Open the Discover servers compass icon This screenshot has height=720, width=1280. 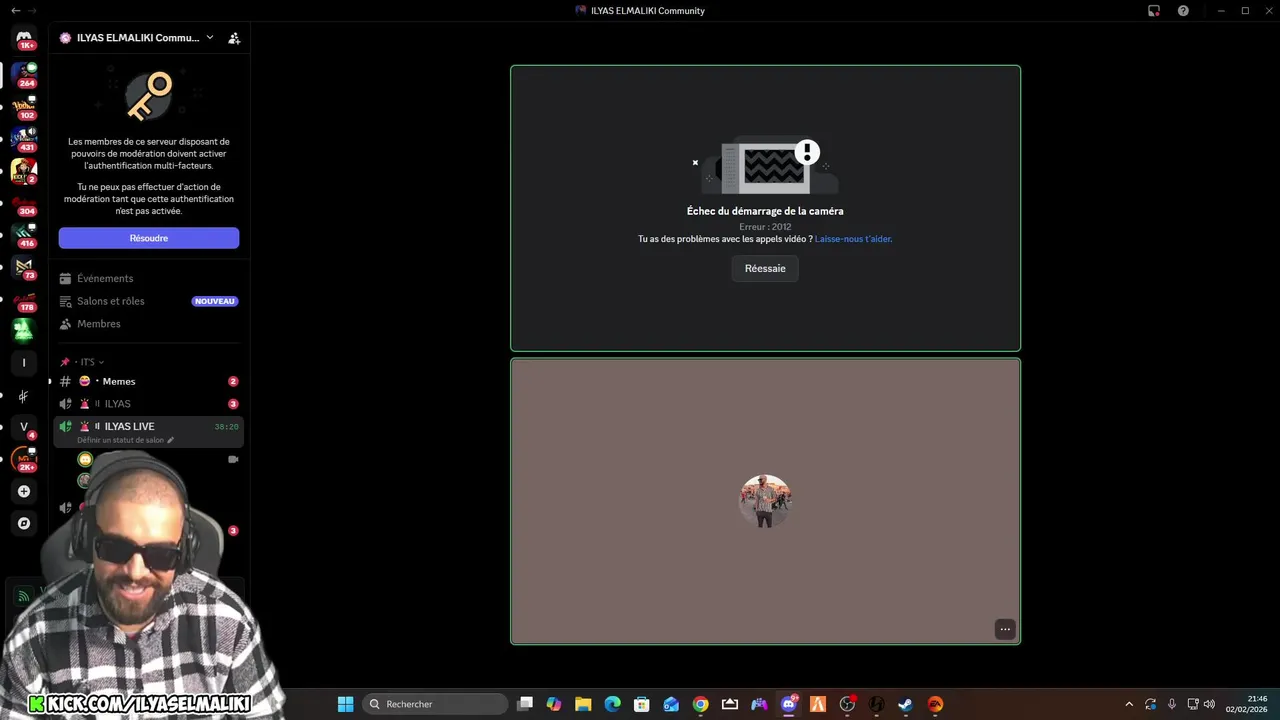(24, 523)
